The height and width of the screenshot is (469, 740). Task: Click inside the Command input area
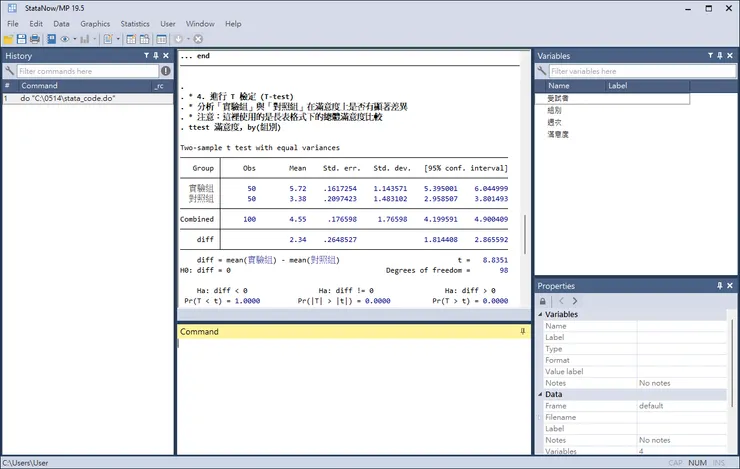point(354,396)
